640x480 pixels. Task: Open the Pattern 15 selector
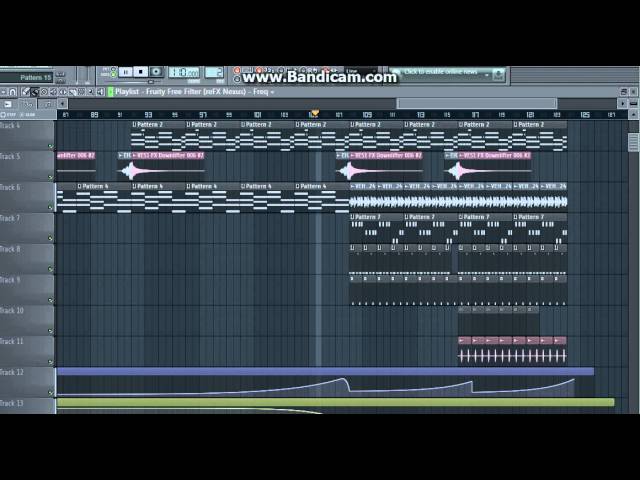coord(26,78)
